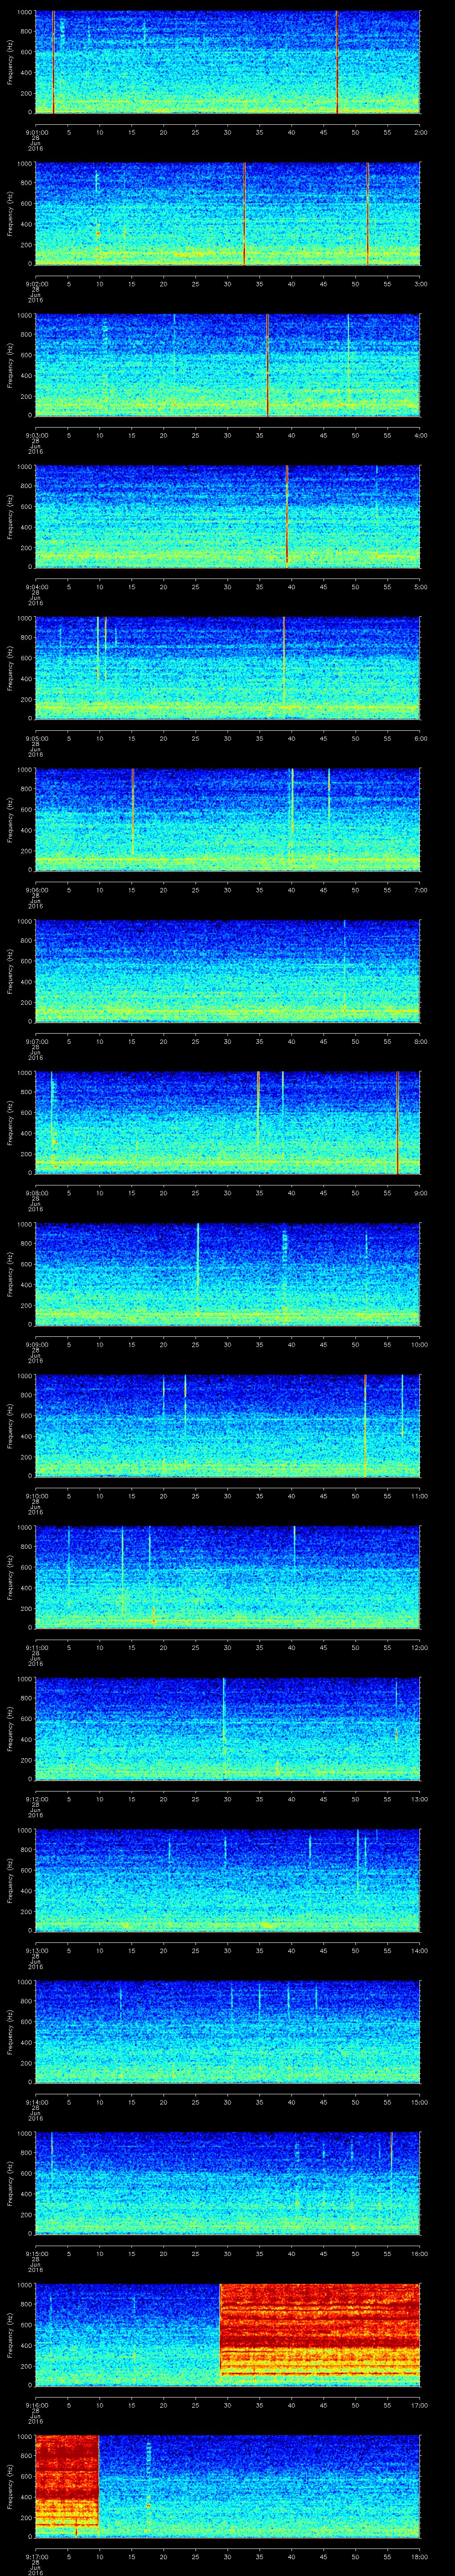This screenshot has width=455, height=2576.
Task: Open the spectrogram panel starting at 9:08:00
Action: coord(227,1123)
